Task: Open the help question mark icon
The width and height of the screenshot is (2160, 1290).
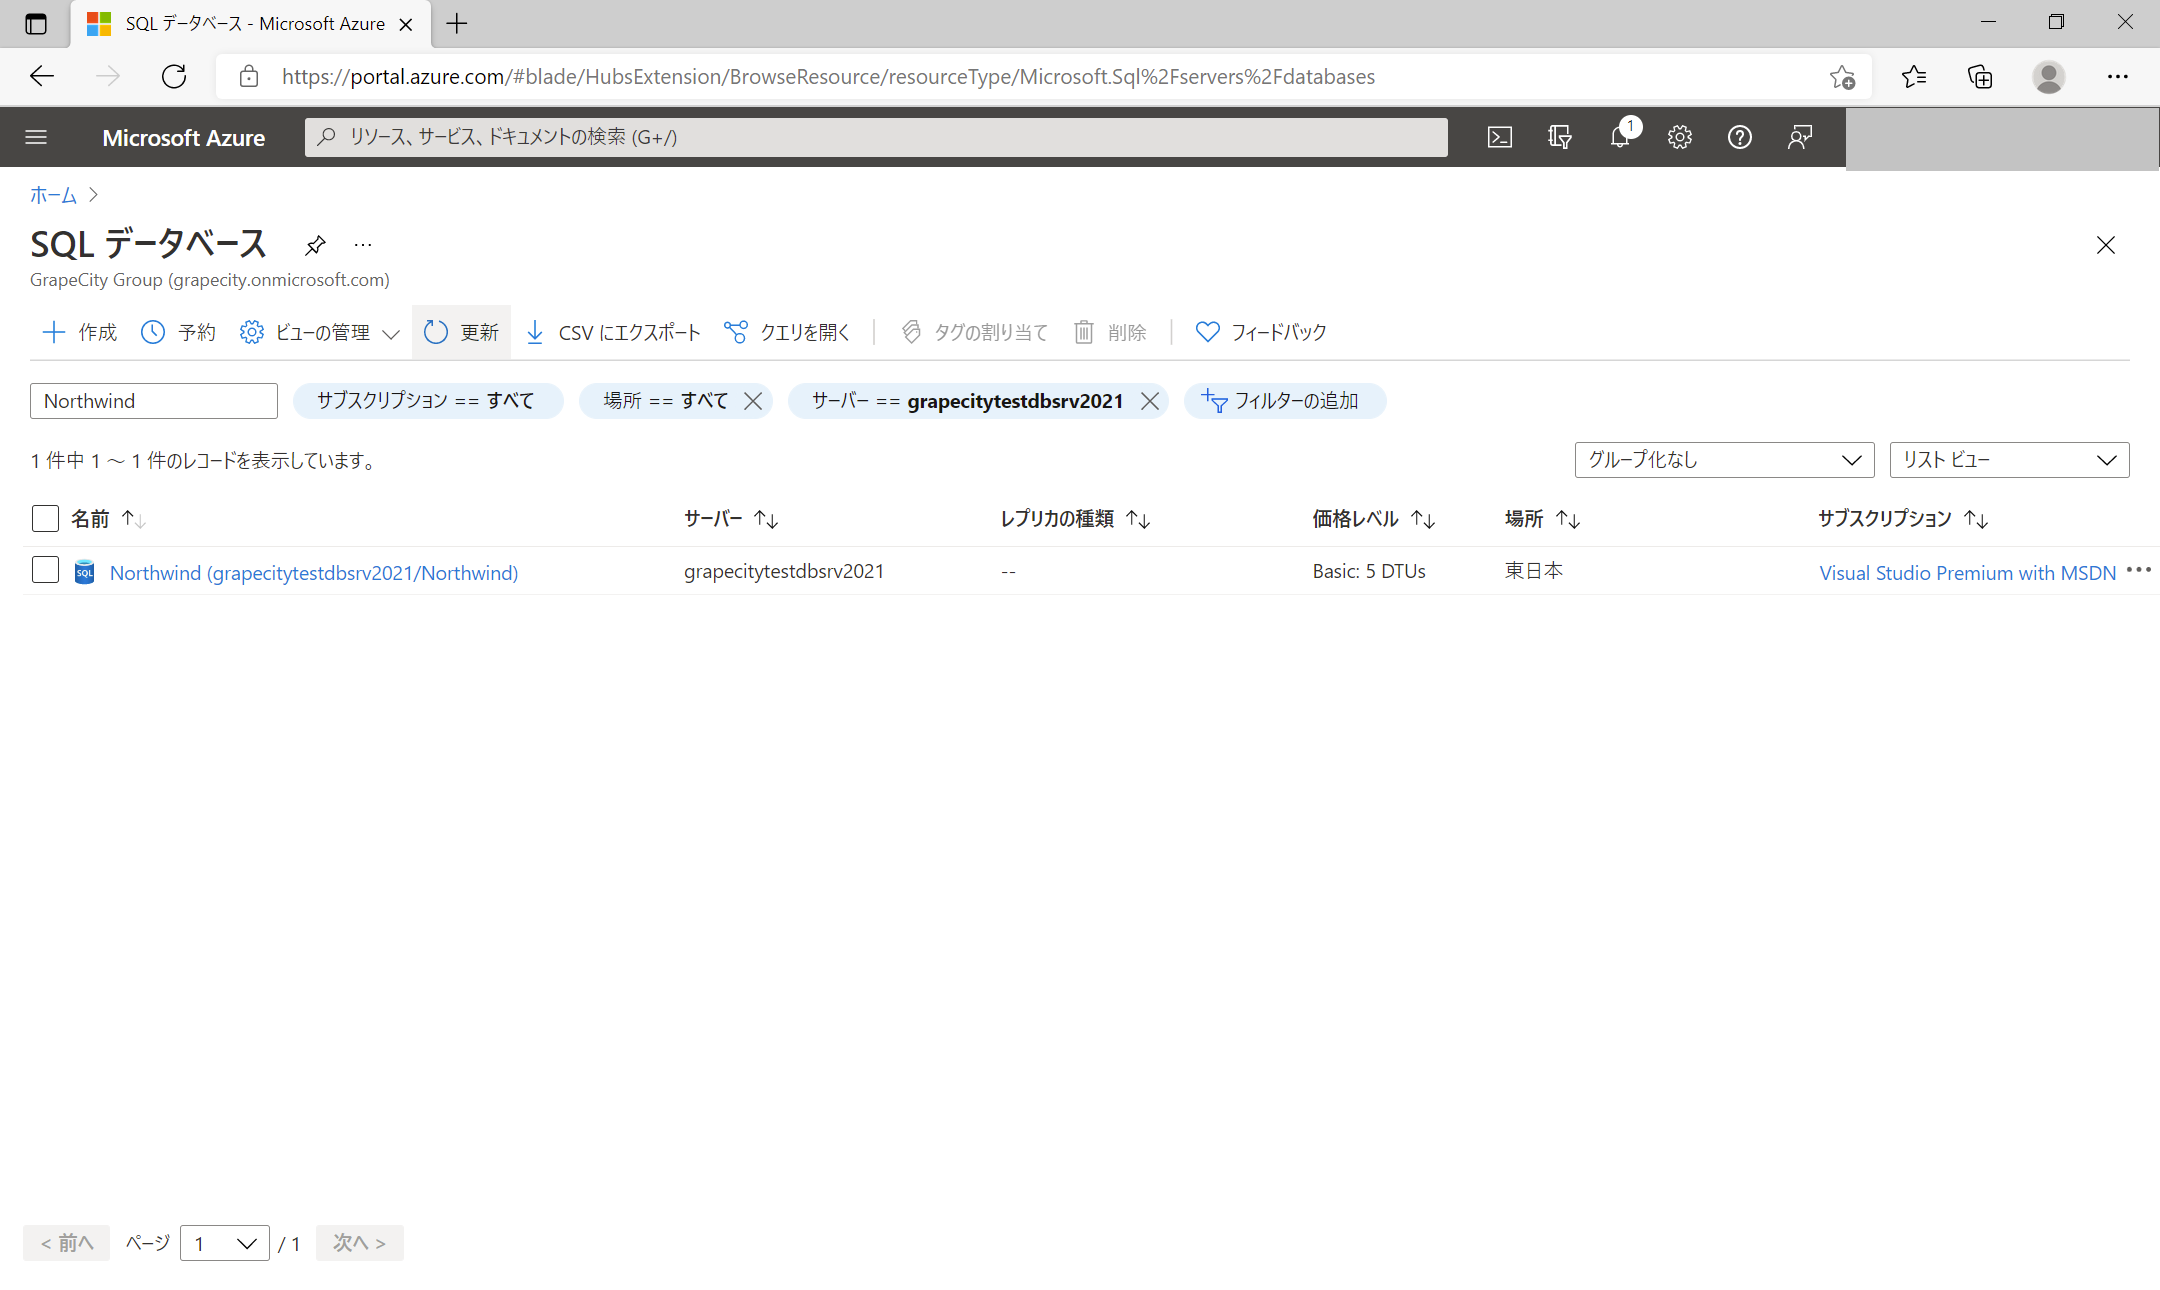Action: [1740, 137]
